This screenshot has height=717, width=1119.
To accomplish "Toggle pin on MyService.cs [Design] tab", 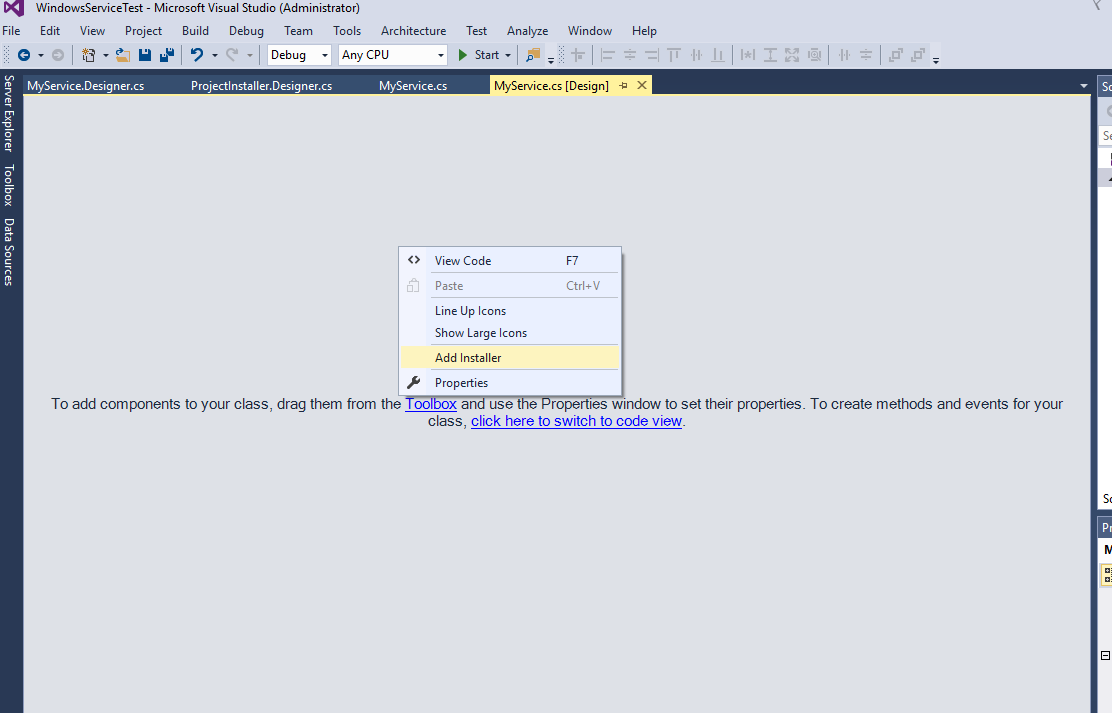I will click(x=623, y=86).
